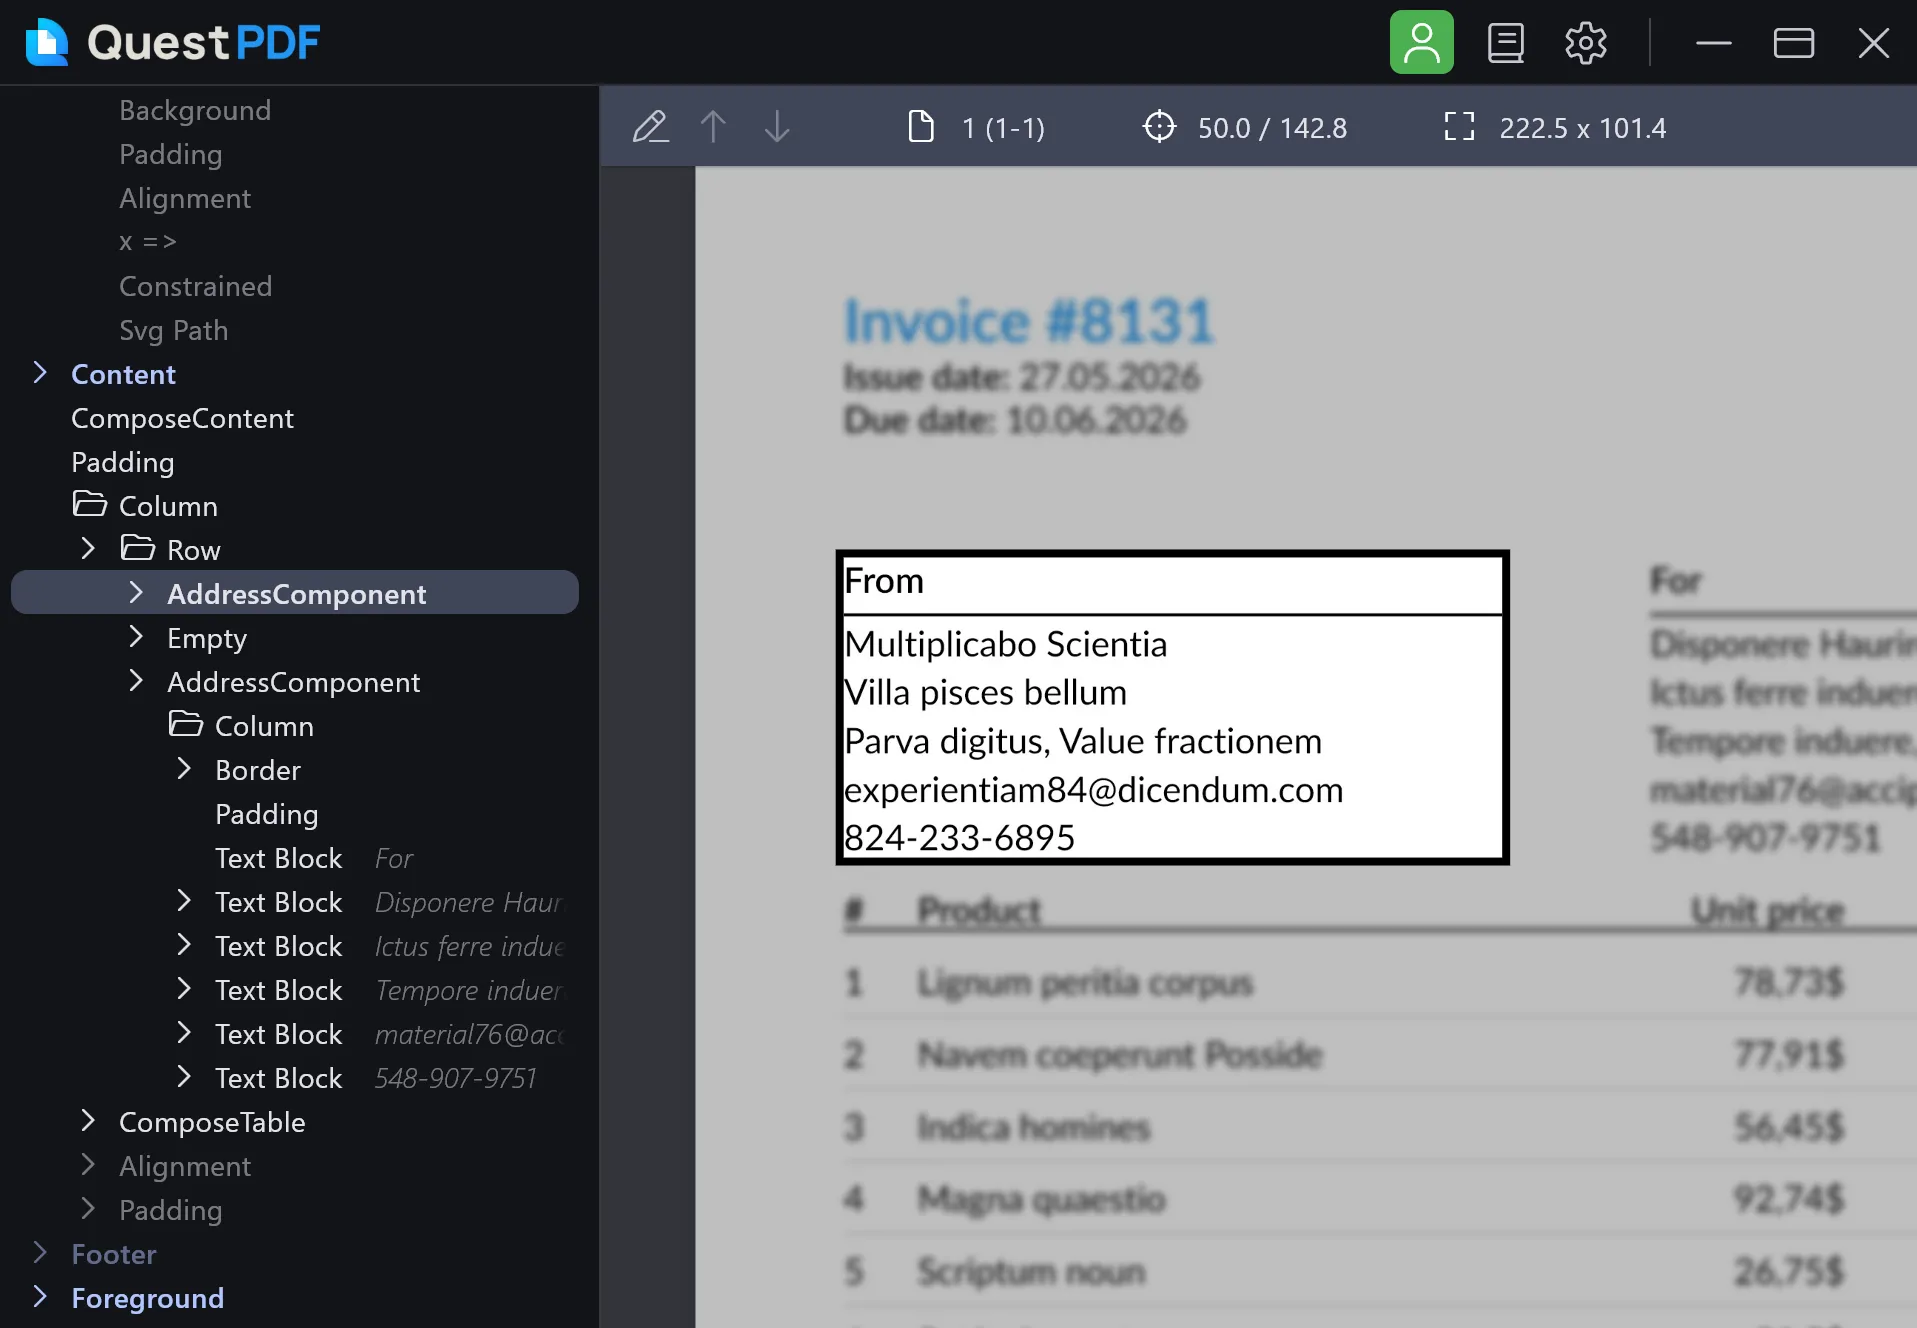Click the green user account icon
The height and width of the screenshot is (1328, 1917).
pyautogui.click(x=1421, y=43)
